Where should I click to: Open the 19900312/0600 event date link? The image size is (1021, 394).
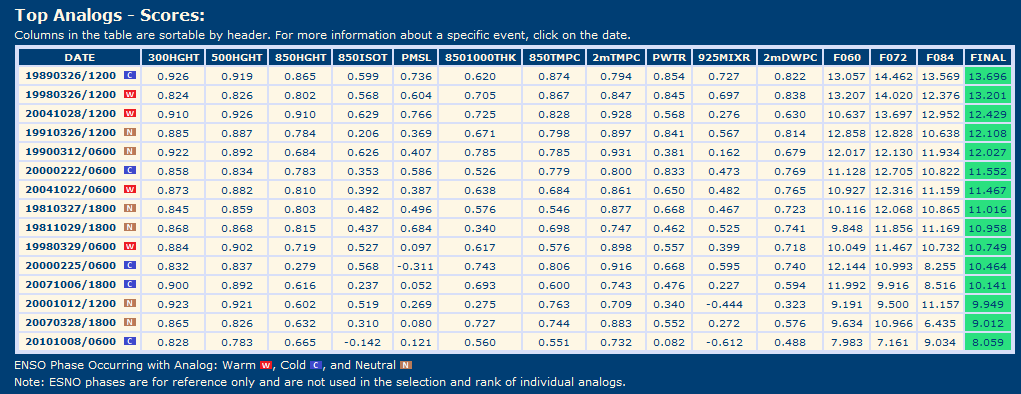[70, 151]
